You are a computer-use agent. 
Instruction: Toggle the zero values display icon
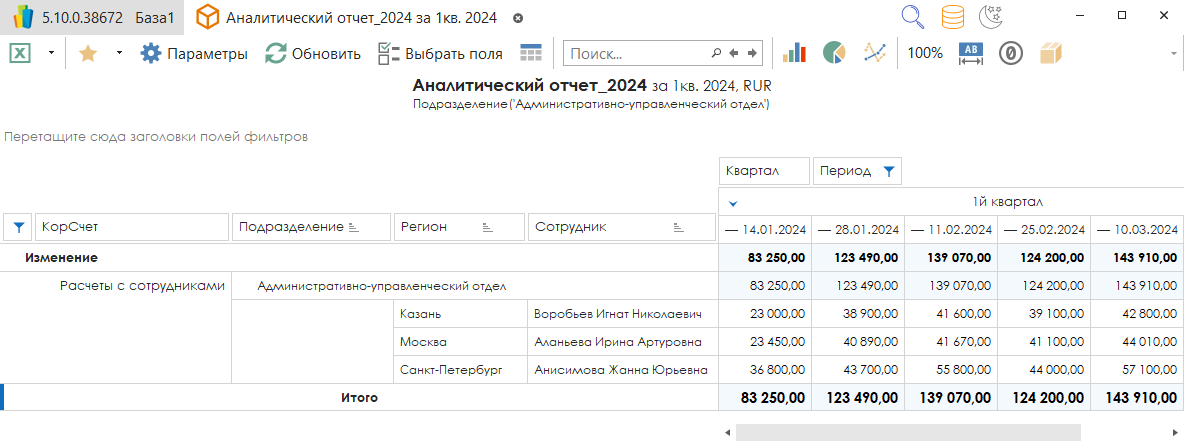click(1011, 53)
